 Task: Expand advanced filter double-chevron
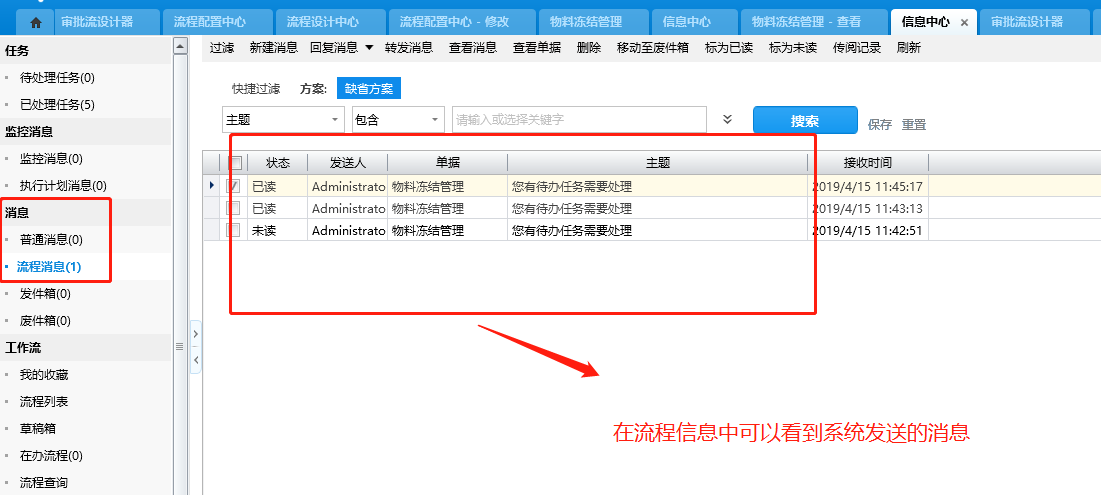tap(727, 119)
